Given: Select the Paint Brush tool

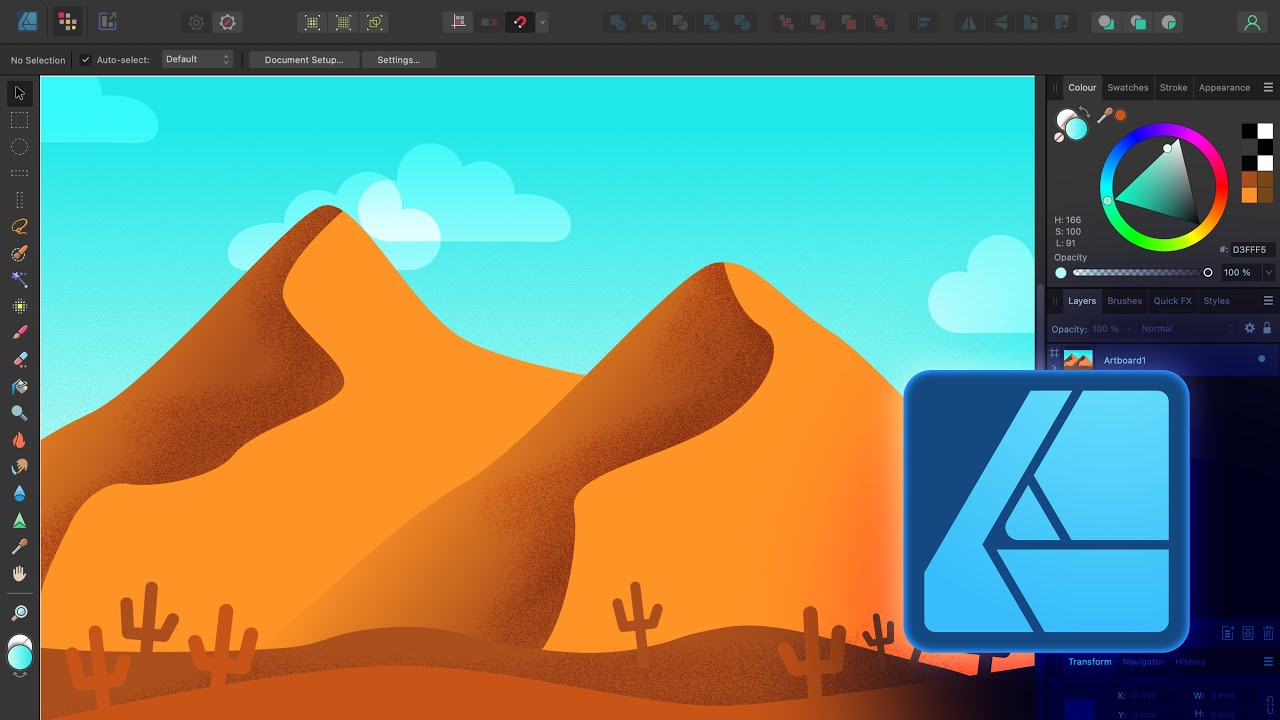Looking at the screenshot, I should click(x=19, y=333).
